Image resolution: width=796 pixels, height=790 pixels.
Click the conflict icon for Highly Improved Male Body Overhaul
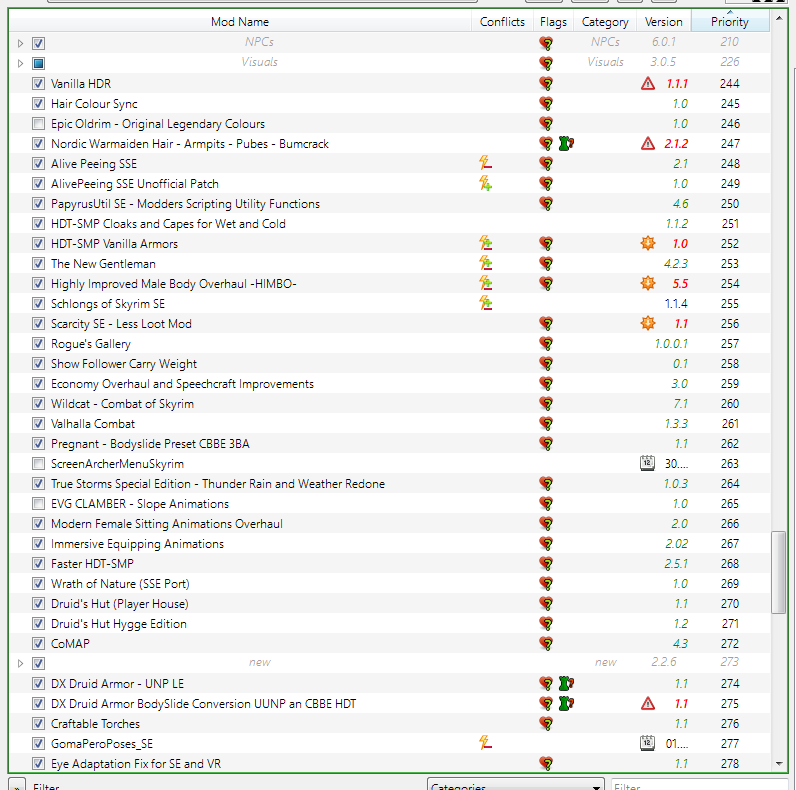(485, 283)
